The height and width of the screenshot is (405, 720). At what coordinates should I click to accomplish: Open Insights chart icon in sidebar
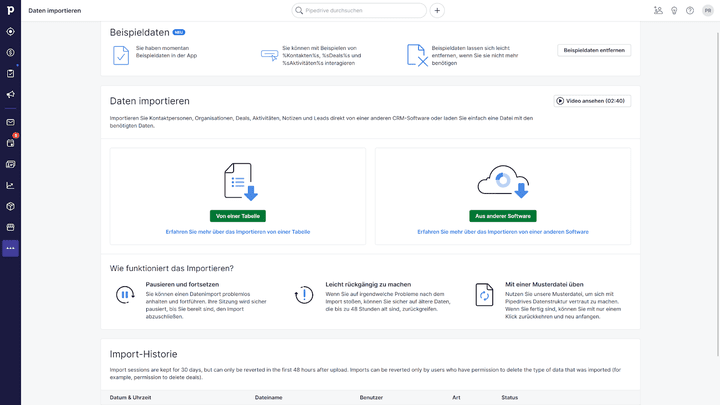pos(10,186)
